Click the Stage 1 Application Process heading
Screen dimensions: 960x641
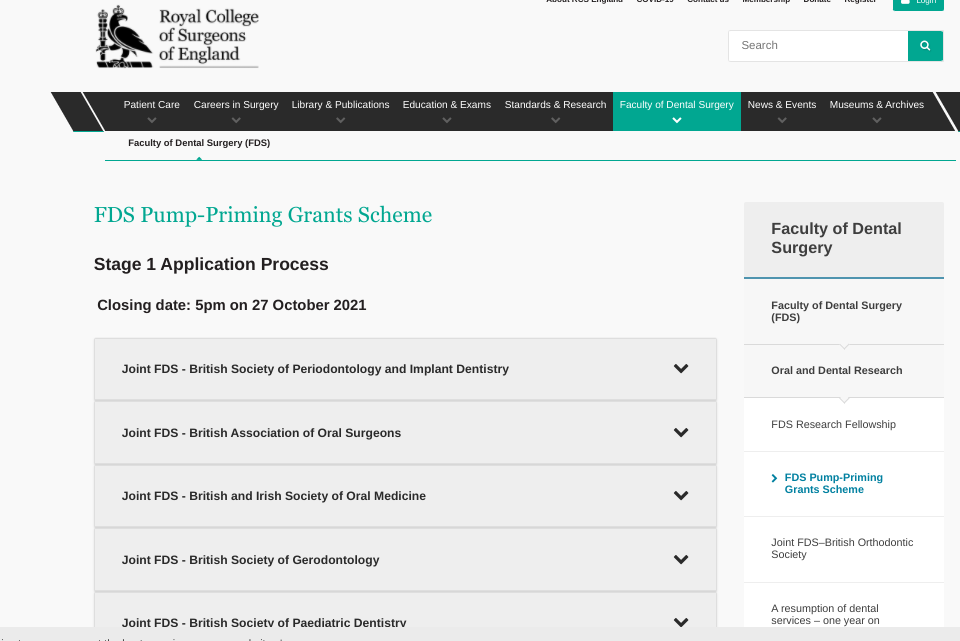pos(211,264)
